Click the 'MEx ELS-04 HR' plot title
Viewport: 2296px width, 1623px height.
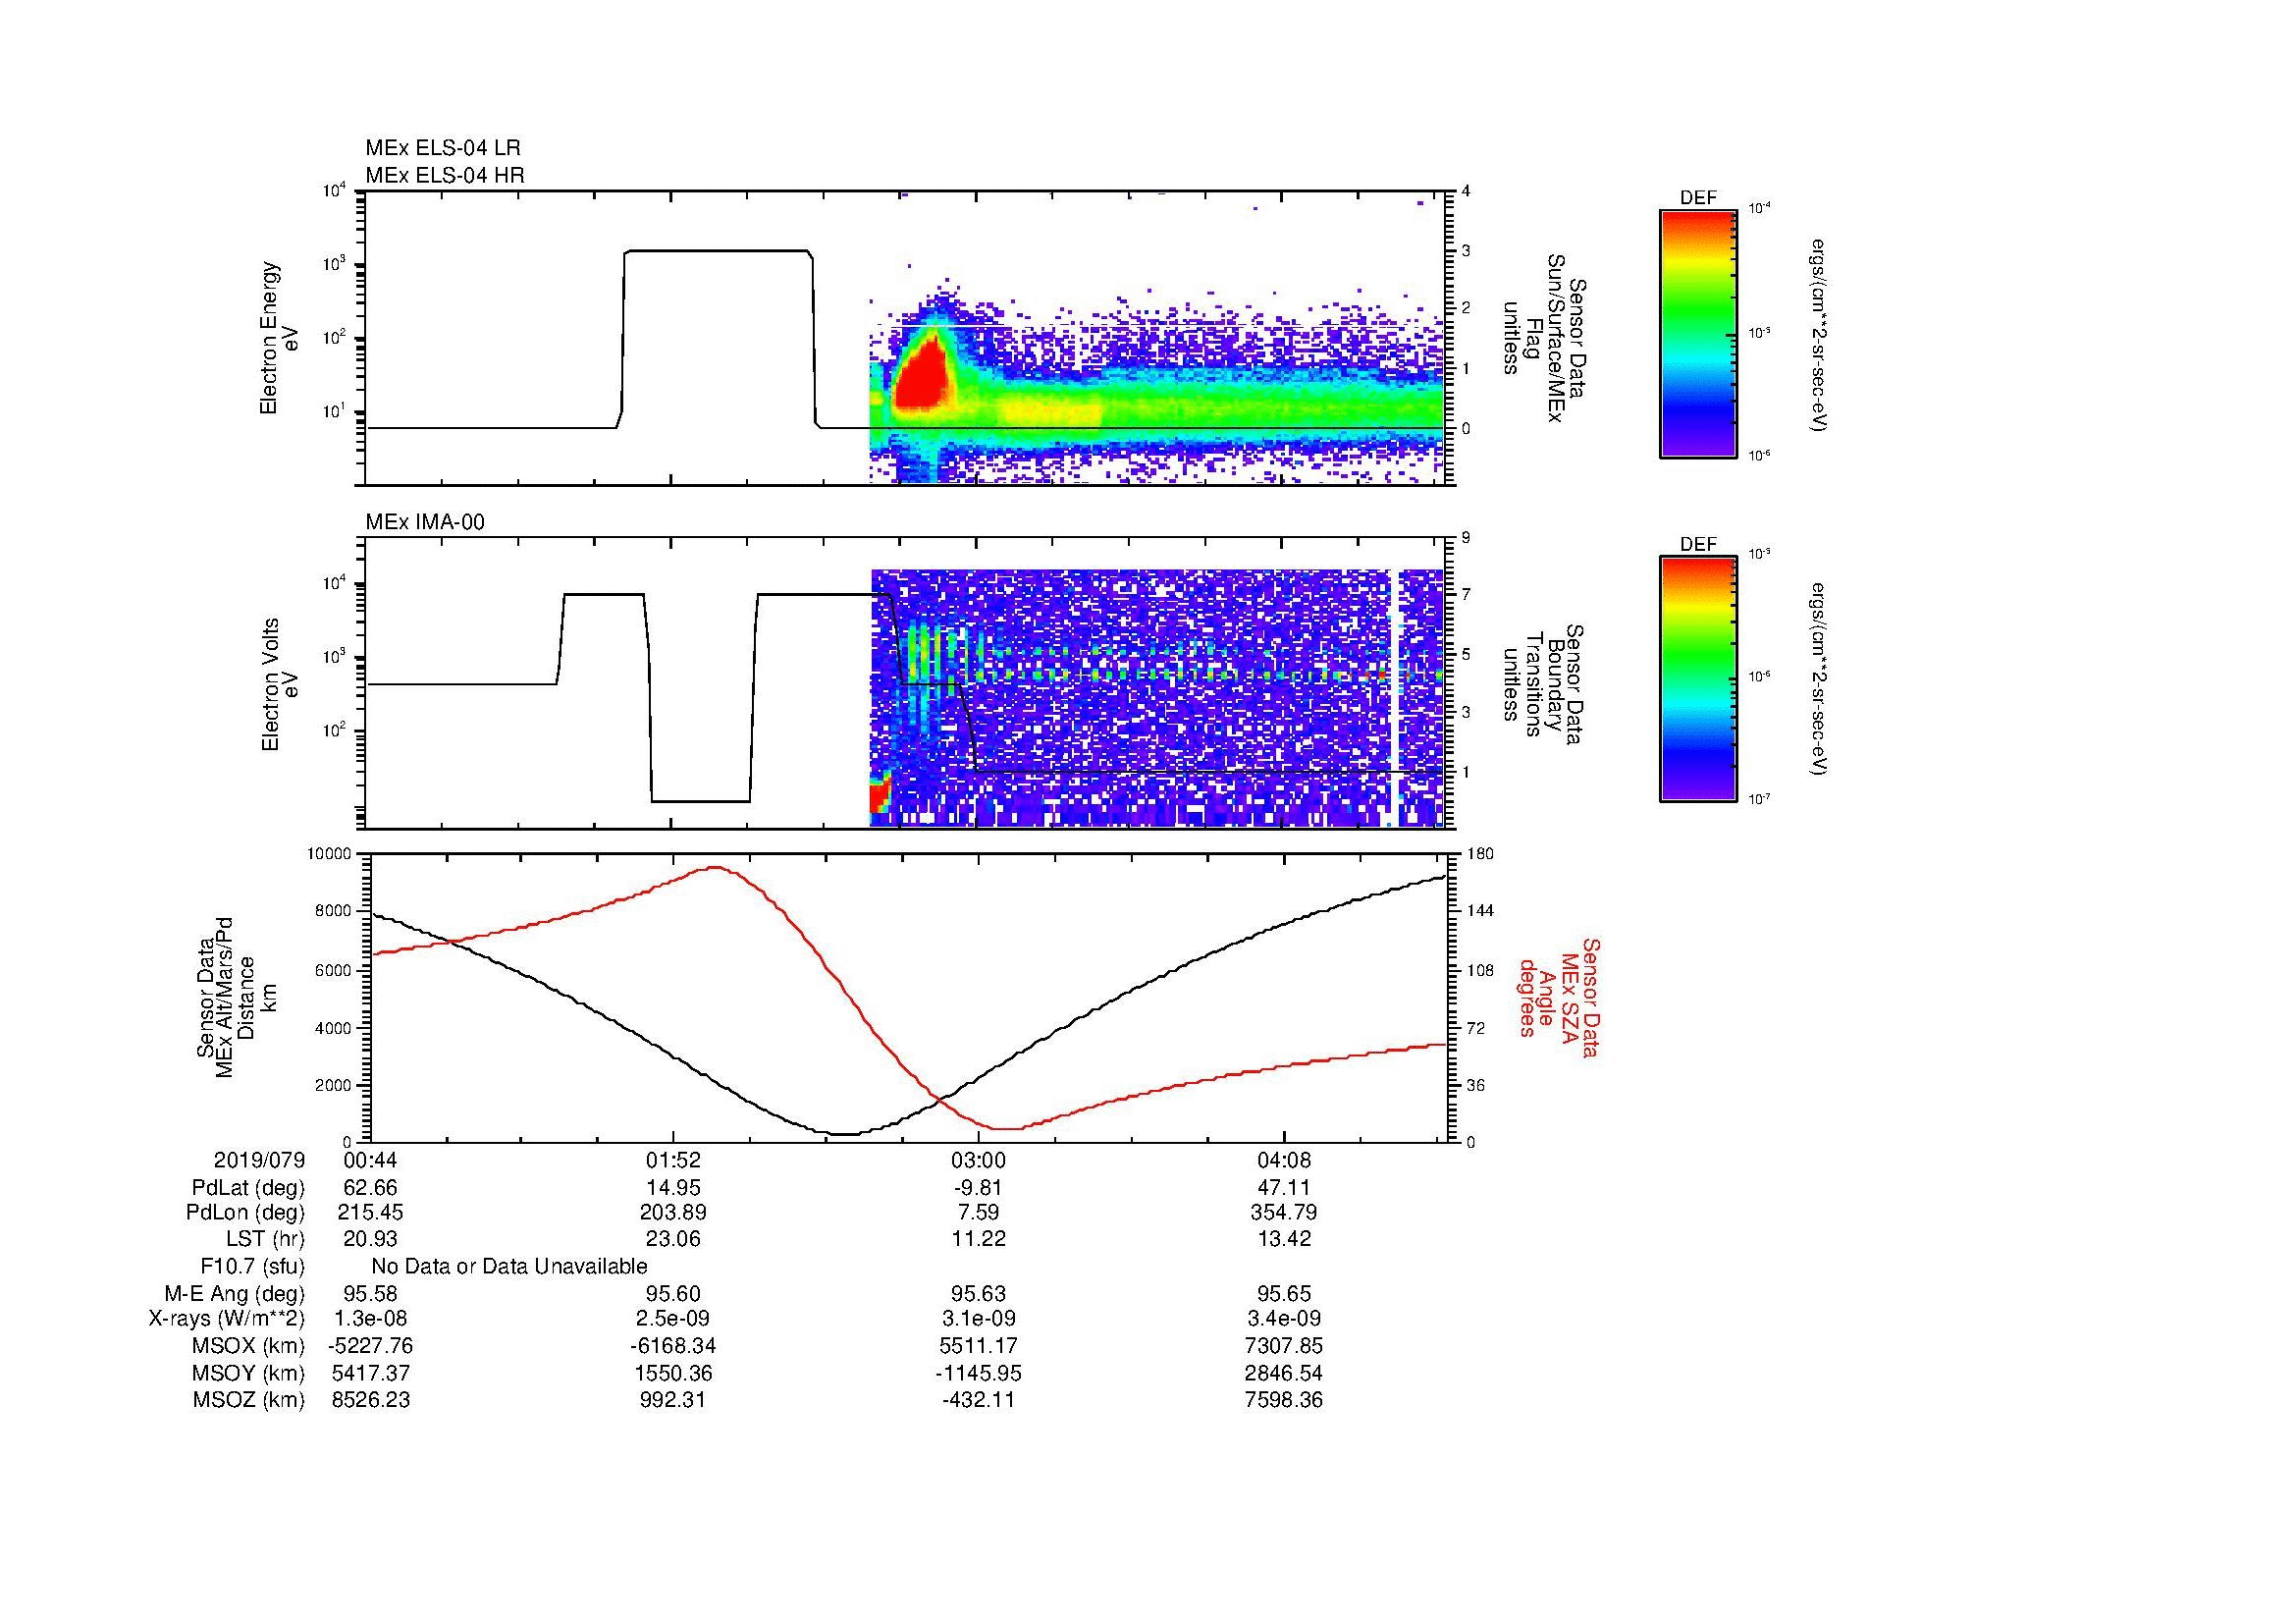pyautogui.click(x=444, y=175)
